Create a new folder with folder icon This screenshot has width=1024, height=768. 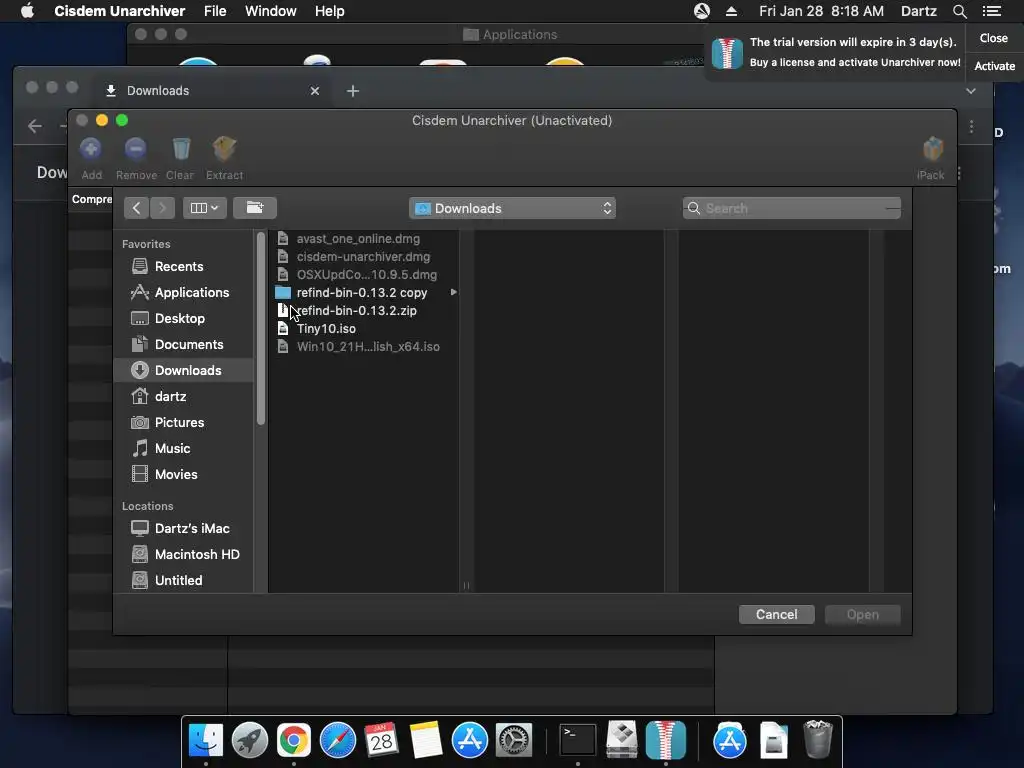point(255,208)
